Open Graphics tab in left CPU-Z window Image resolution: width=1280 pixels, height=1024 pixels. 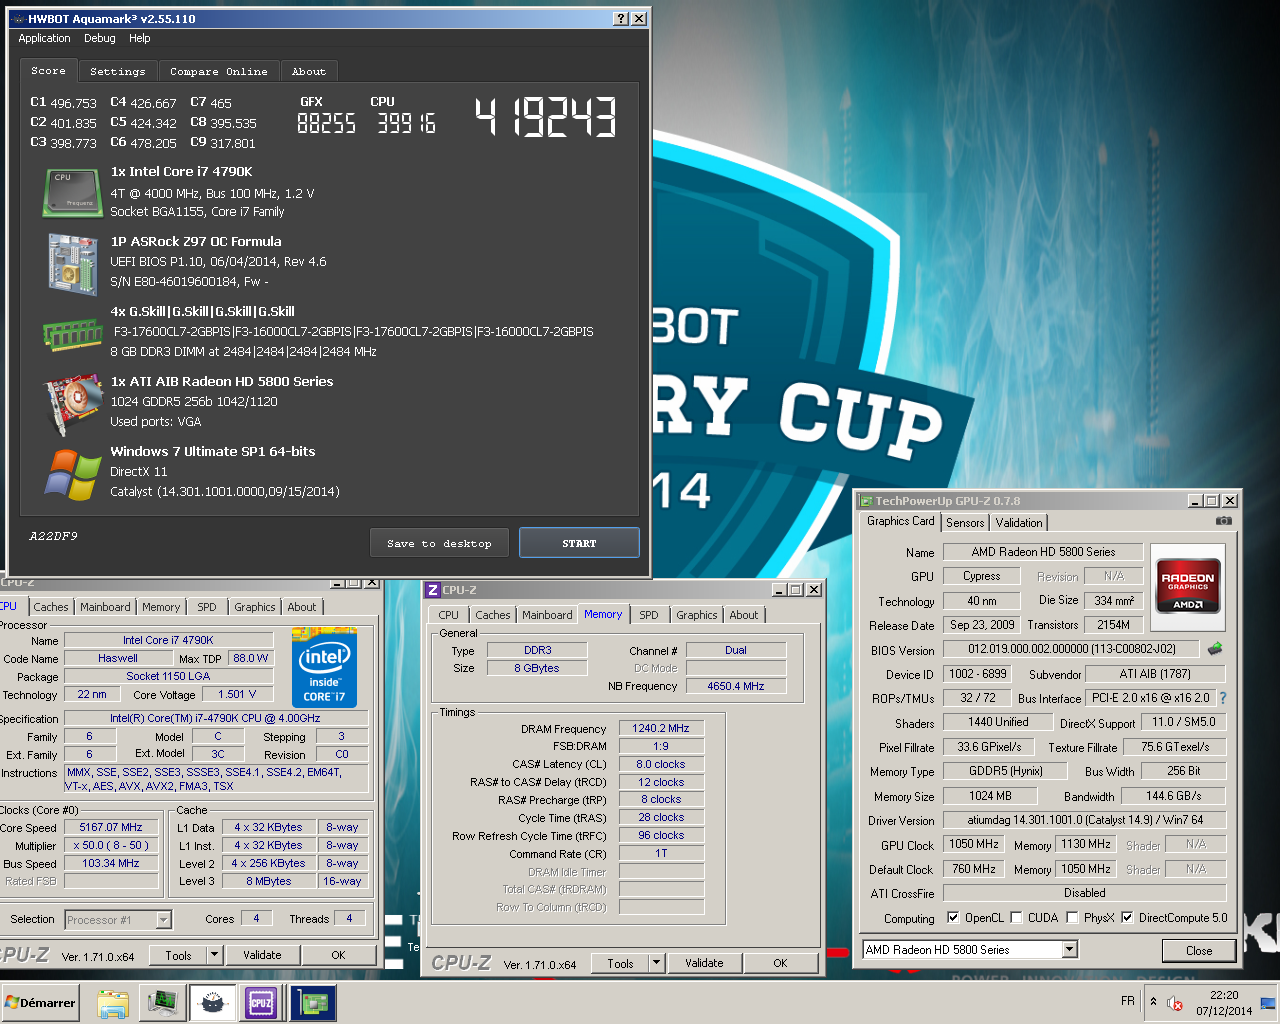coord(255,607)
